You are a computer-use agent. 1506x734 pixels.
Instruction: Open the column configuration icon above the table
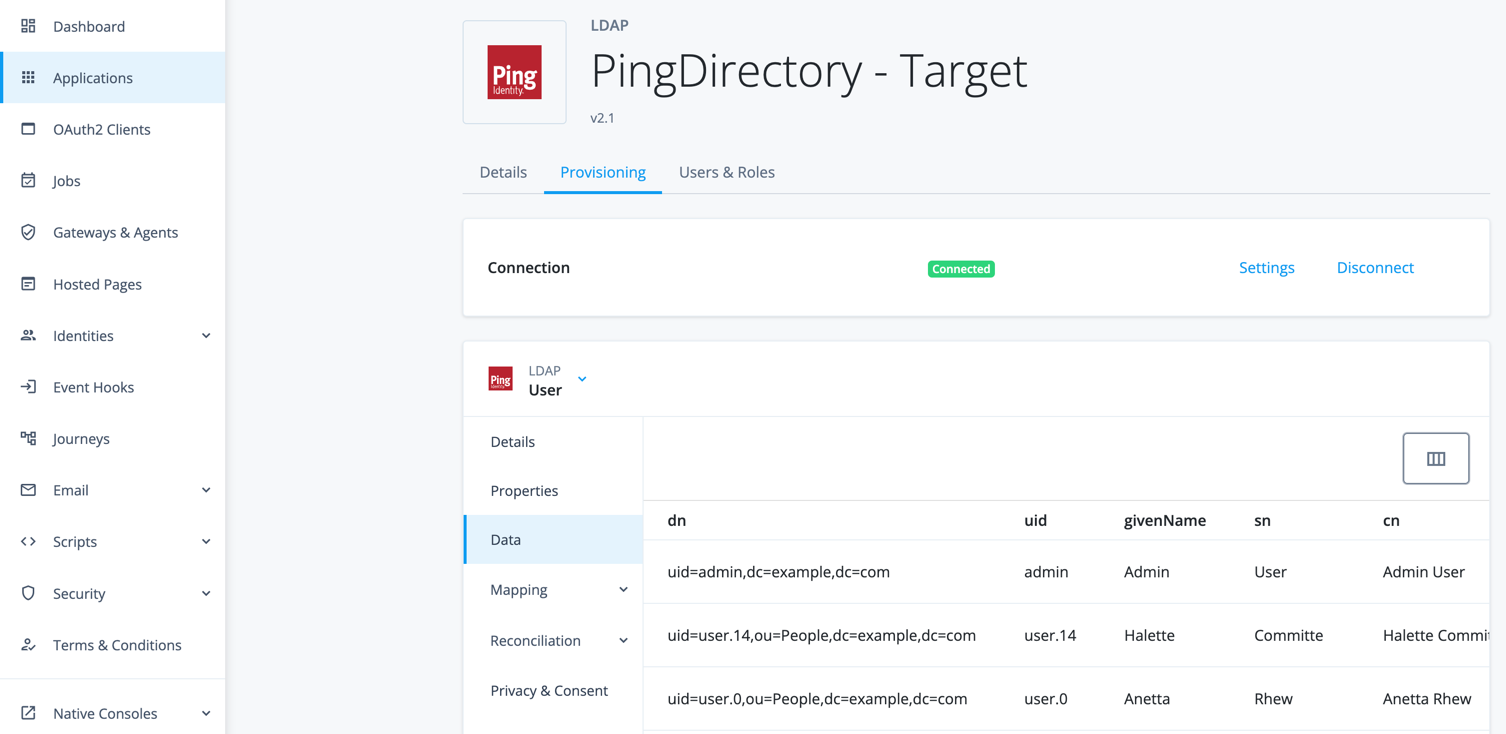(1436, 458)
